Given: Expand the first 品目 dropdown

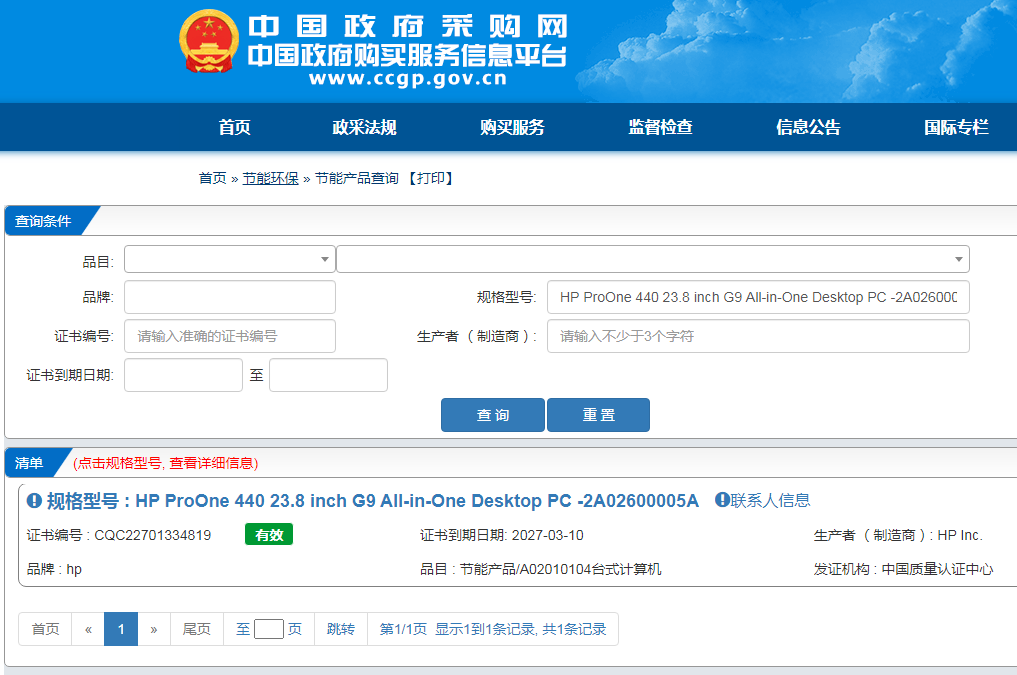Looking at the screenshot, I should pos(230,259).
